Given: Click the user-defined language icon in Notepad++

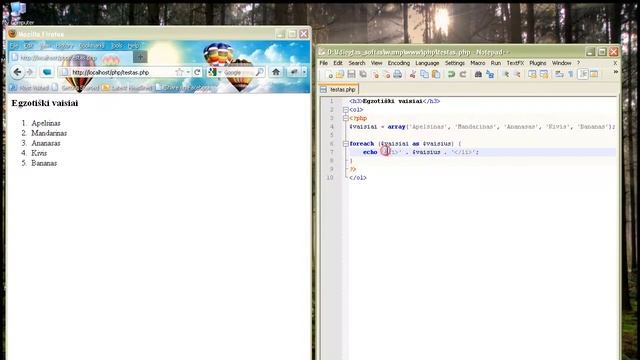Looking at the screenshot, I should (x=594, y=74).
